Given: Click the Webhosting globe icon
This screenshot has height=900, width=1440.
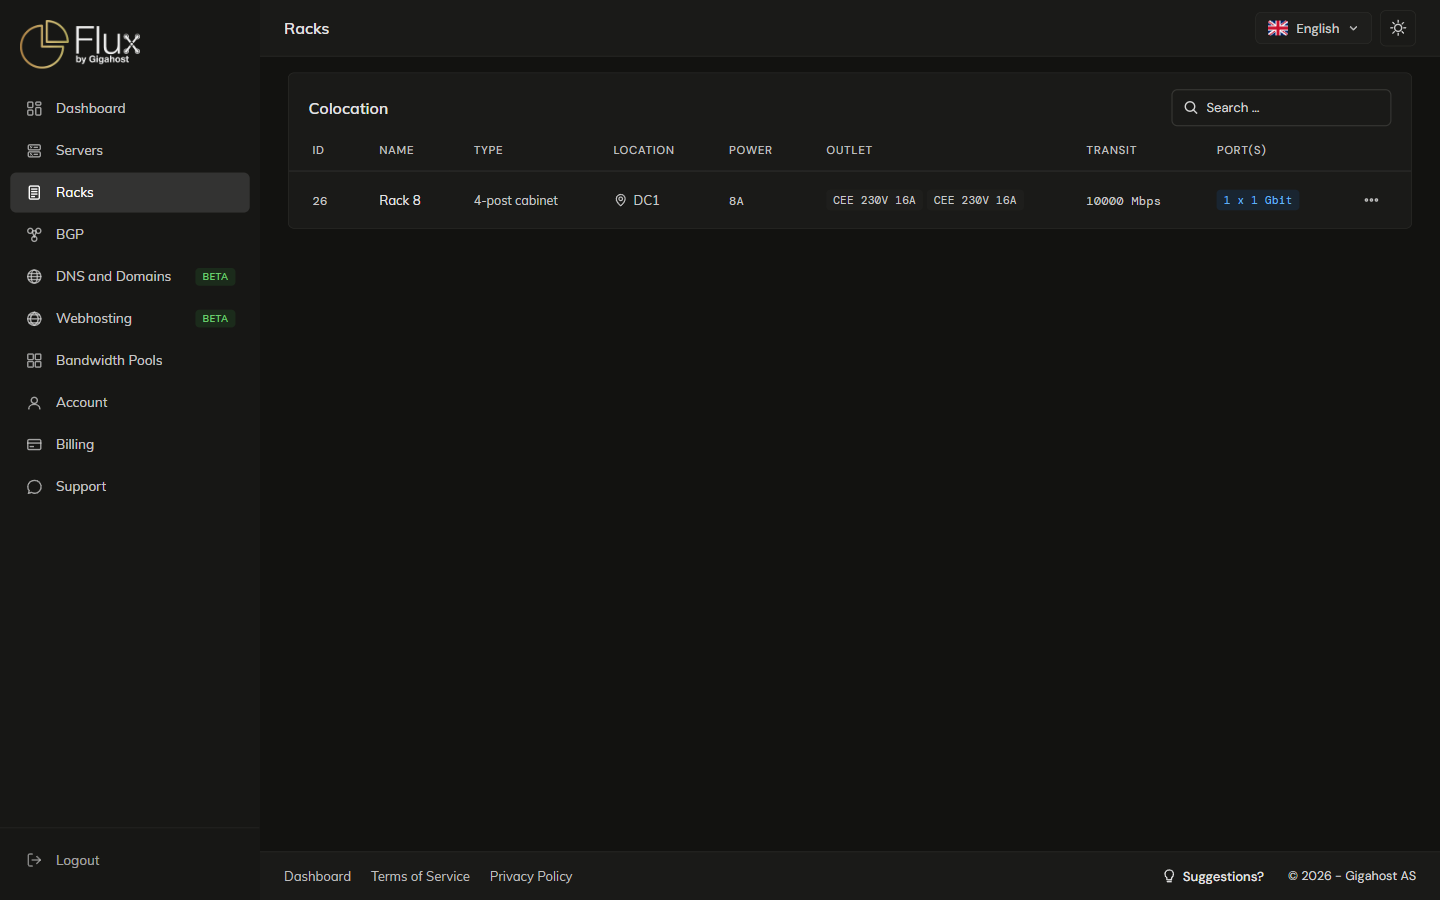Looking at the screenshot, I should pyautogui.click(x=34, y=319).
